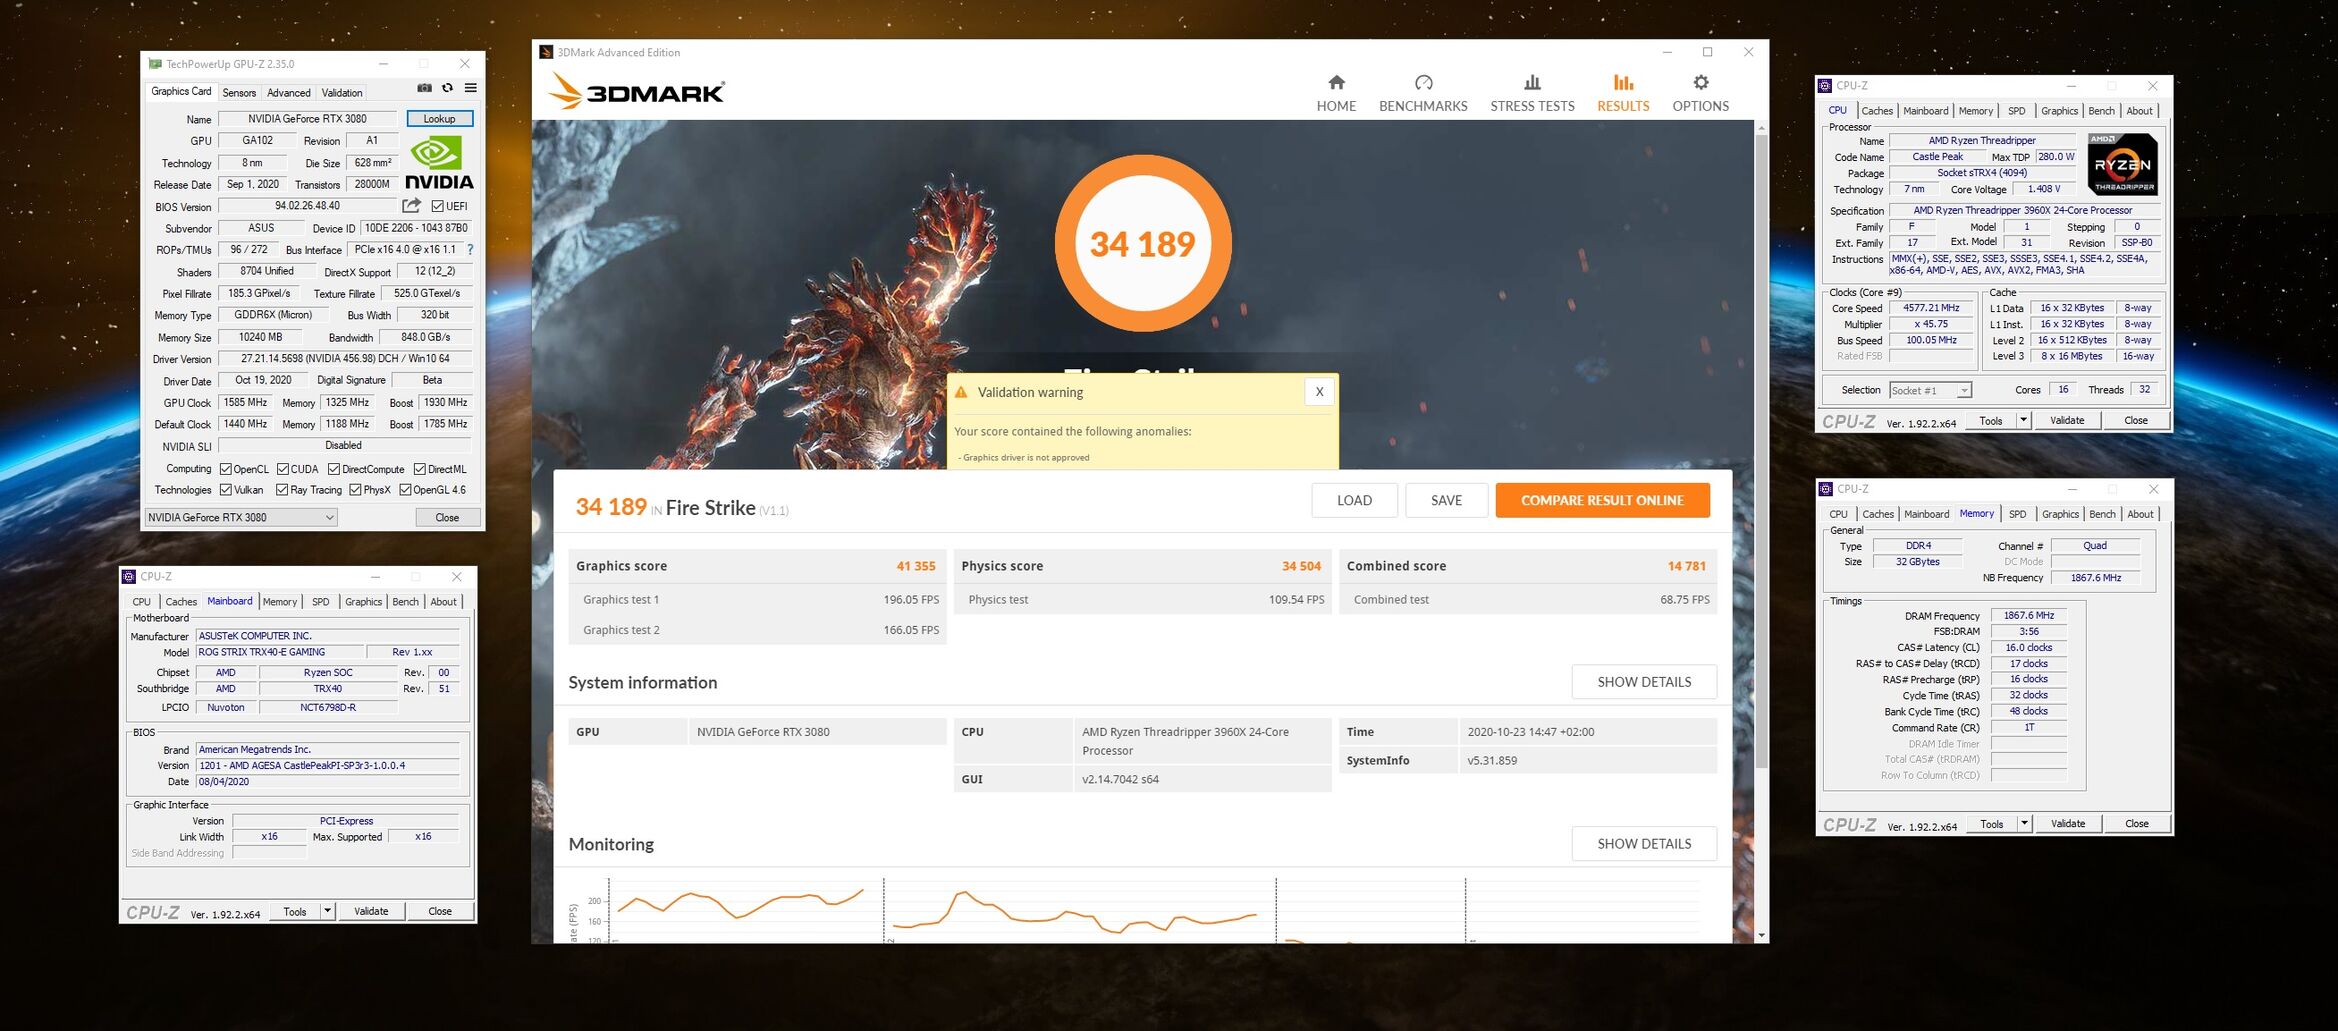Screen dimensions: 2338x1031
Task: Open STRESS TESTS in 3DMark
Action: 1532,93
